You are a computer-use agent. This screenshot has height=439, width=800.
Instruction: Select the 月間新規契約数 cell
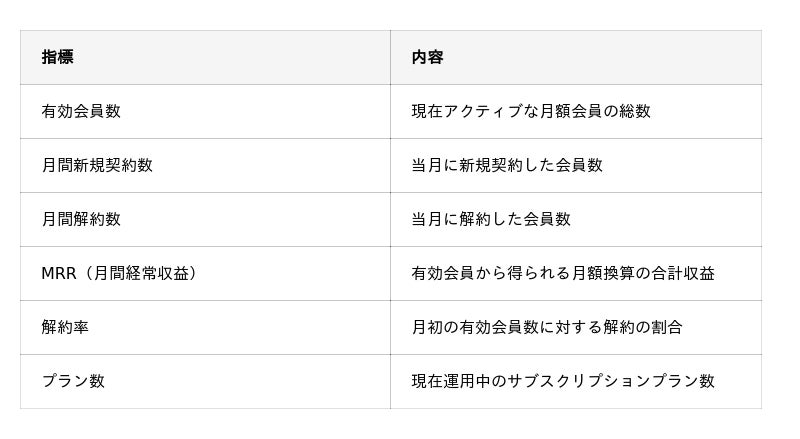97,165
